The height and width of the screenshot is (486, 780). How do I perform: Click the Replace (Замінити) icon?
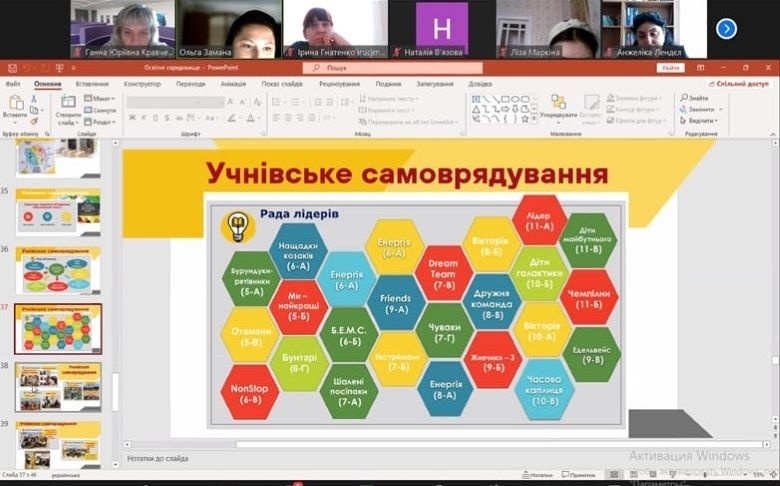(x=700, y=109)
